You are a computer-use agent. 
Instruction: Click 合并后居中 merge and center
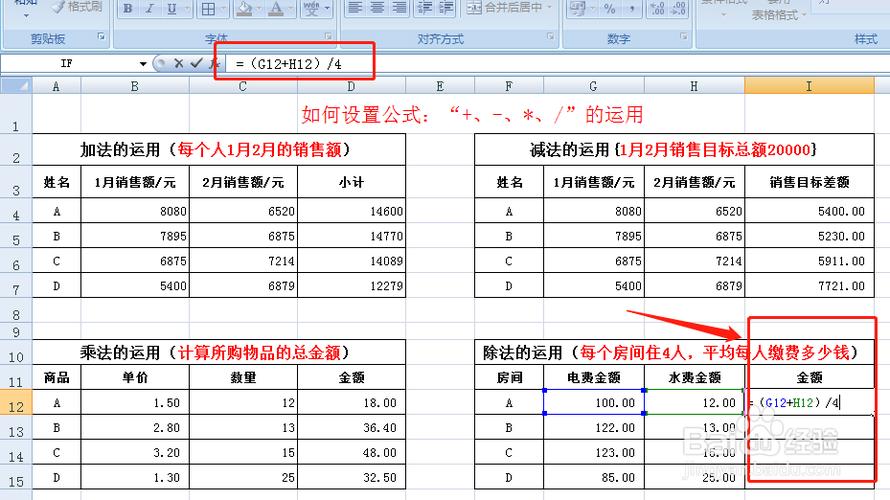[x=505, y=8]
